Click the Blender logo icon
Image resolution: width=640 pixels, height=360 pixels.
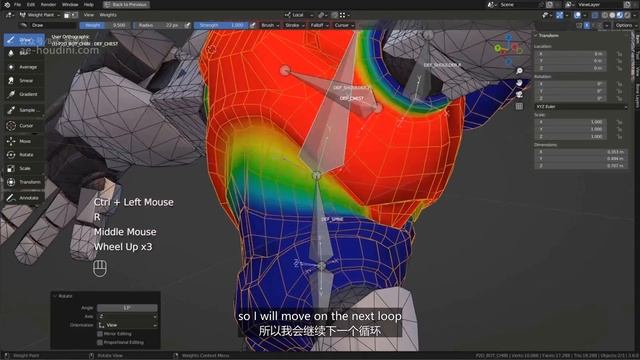[7, 4]
